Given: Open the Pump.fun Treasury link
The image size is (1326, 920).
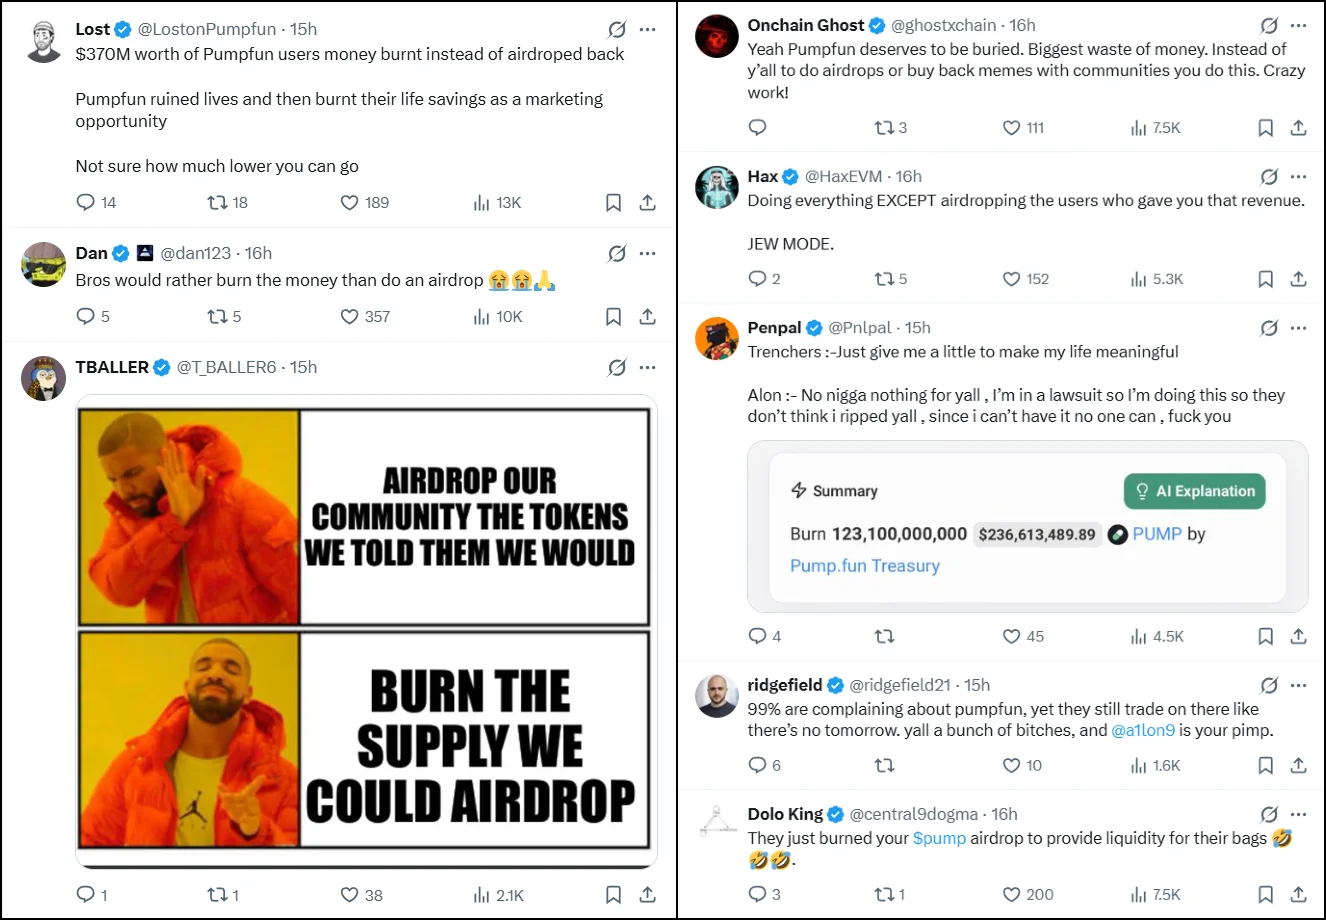Looking at the screenshot, I should pos(864,565).
